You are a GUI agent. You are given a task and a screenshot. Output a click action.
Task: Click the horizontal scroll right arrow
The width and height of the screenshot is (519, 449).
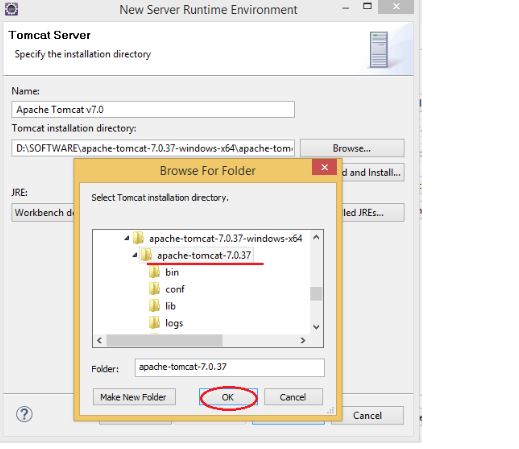[303, 340]
